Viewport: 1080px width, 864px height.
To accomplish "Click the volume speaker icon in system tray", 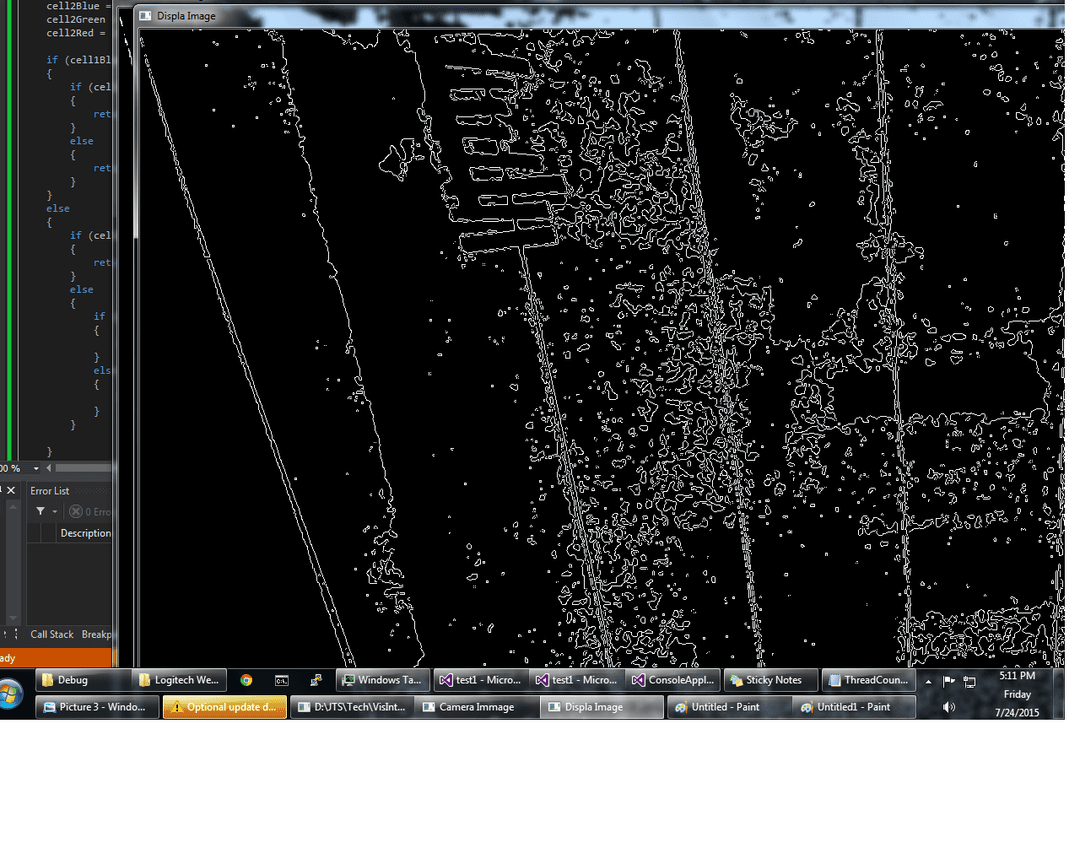I will (949, 707).
